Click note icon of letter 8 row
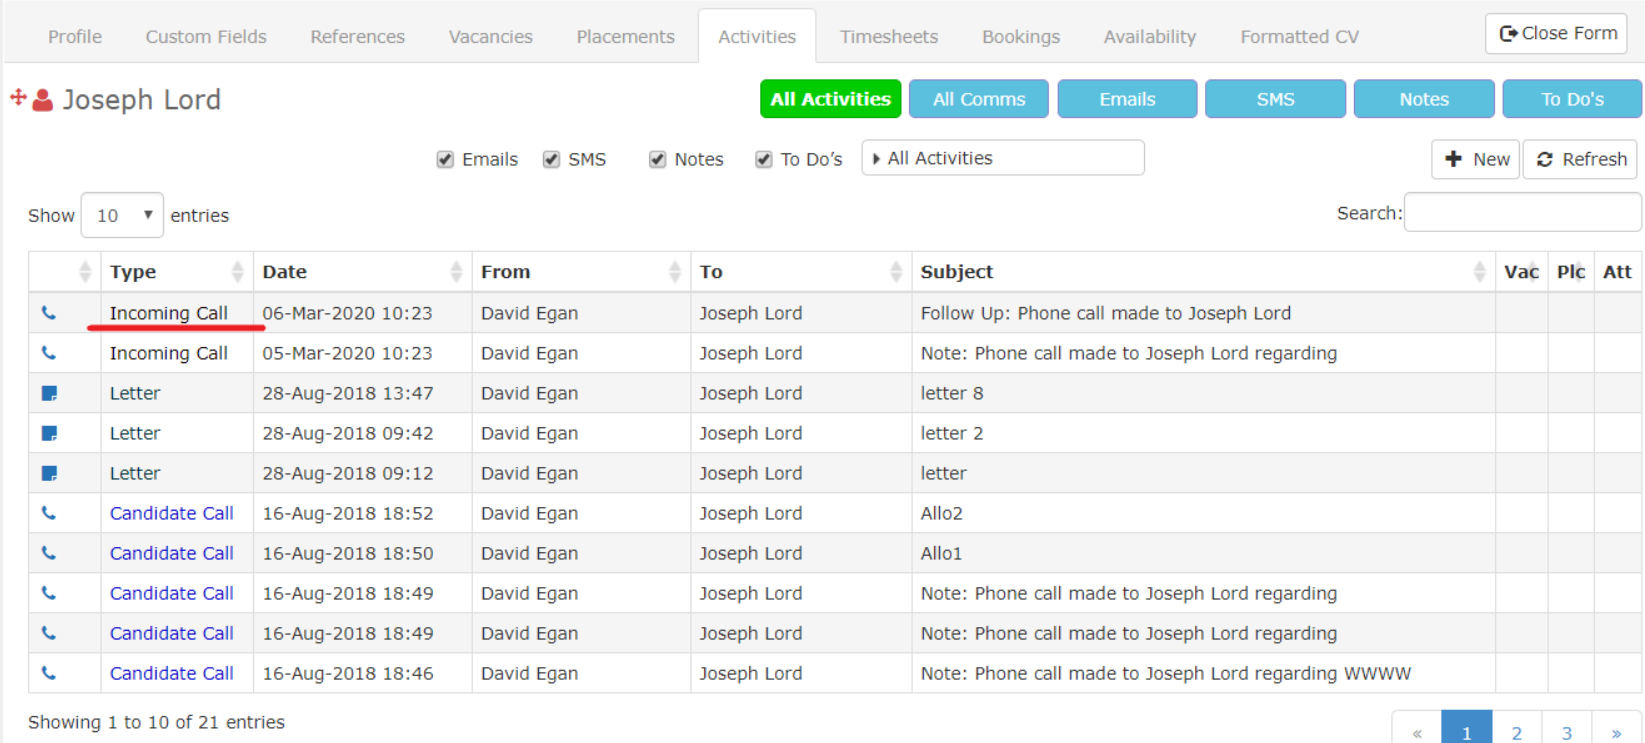The width and height of the screenshot is (1645, 743). click(49, 393)
